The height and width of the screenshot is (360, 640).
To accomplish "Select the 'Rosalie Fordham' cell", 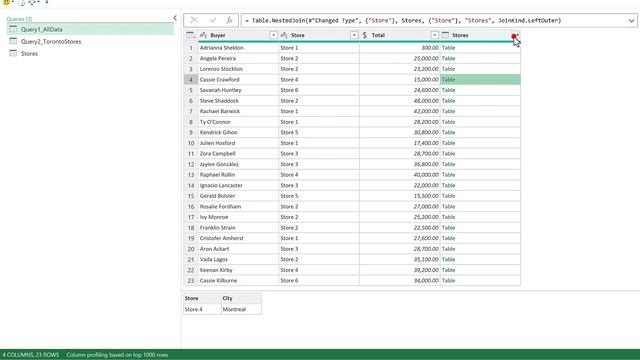I will pos(238,207).
